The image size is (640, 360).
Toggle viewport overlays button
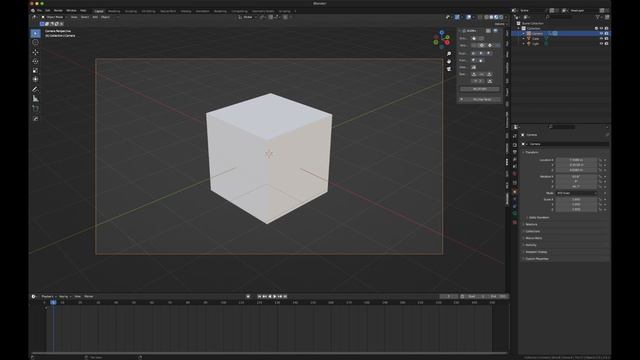(469, 17)
